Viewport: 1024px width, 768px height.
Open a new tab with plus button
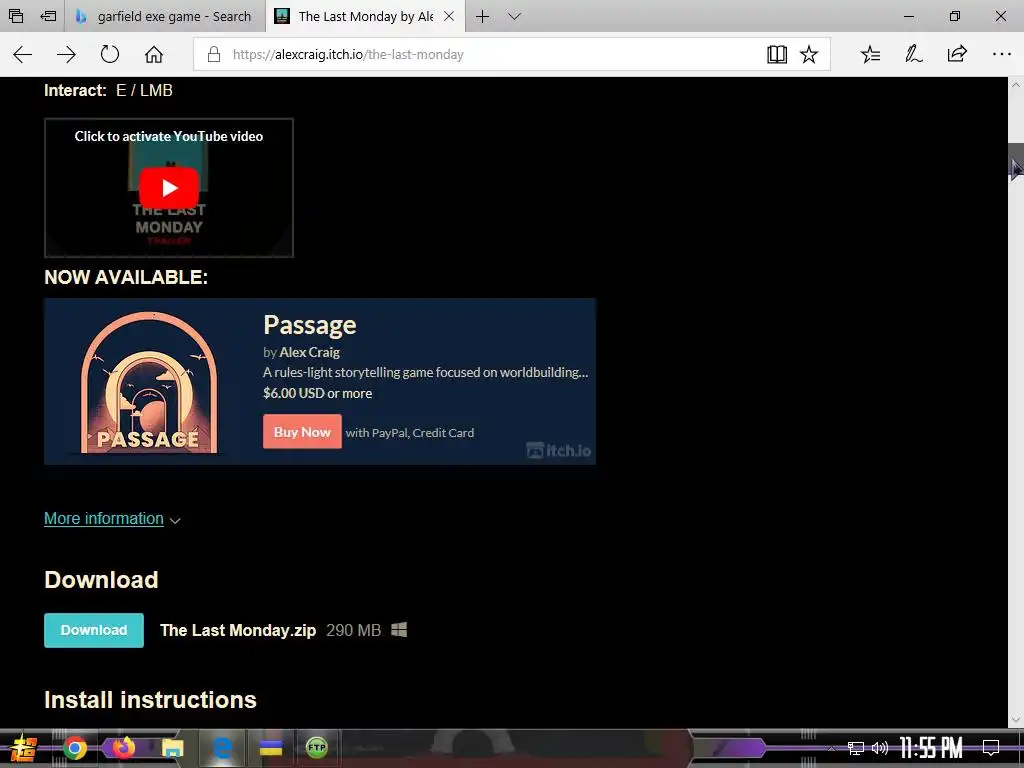coord(482,16)
